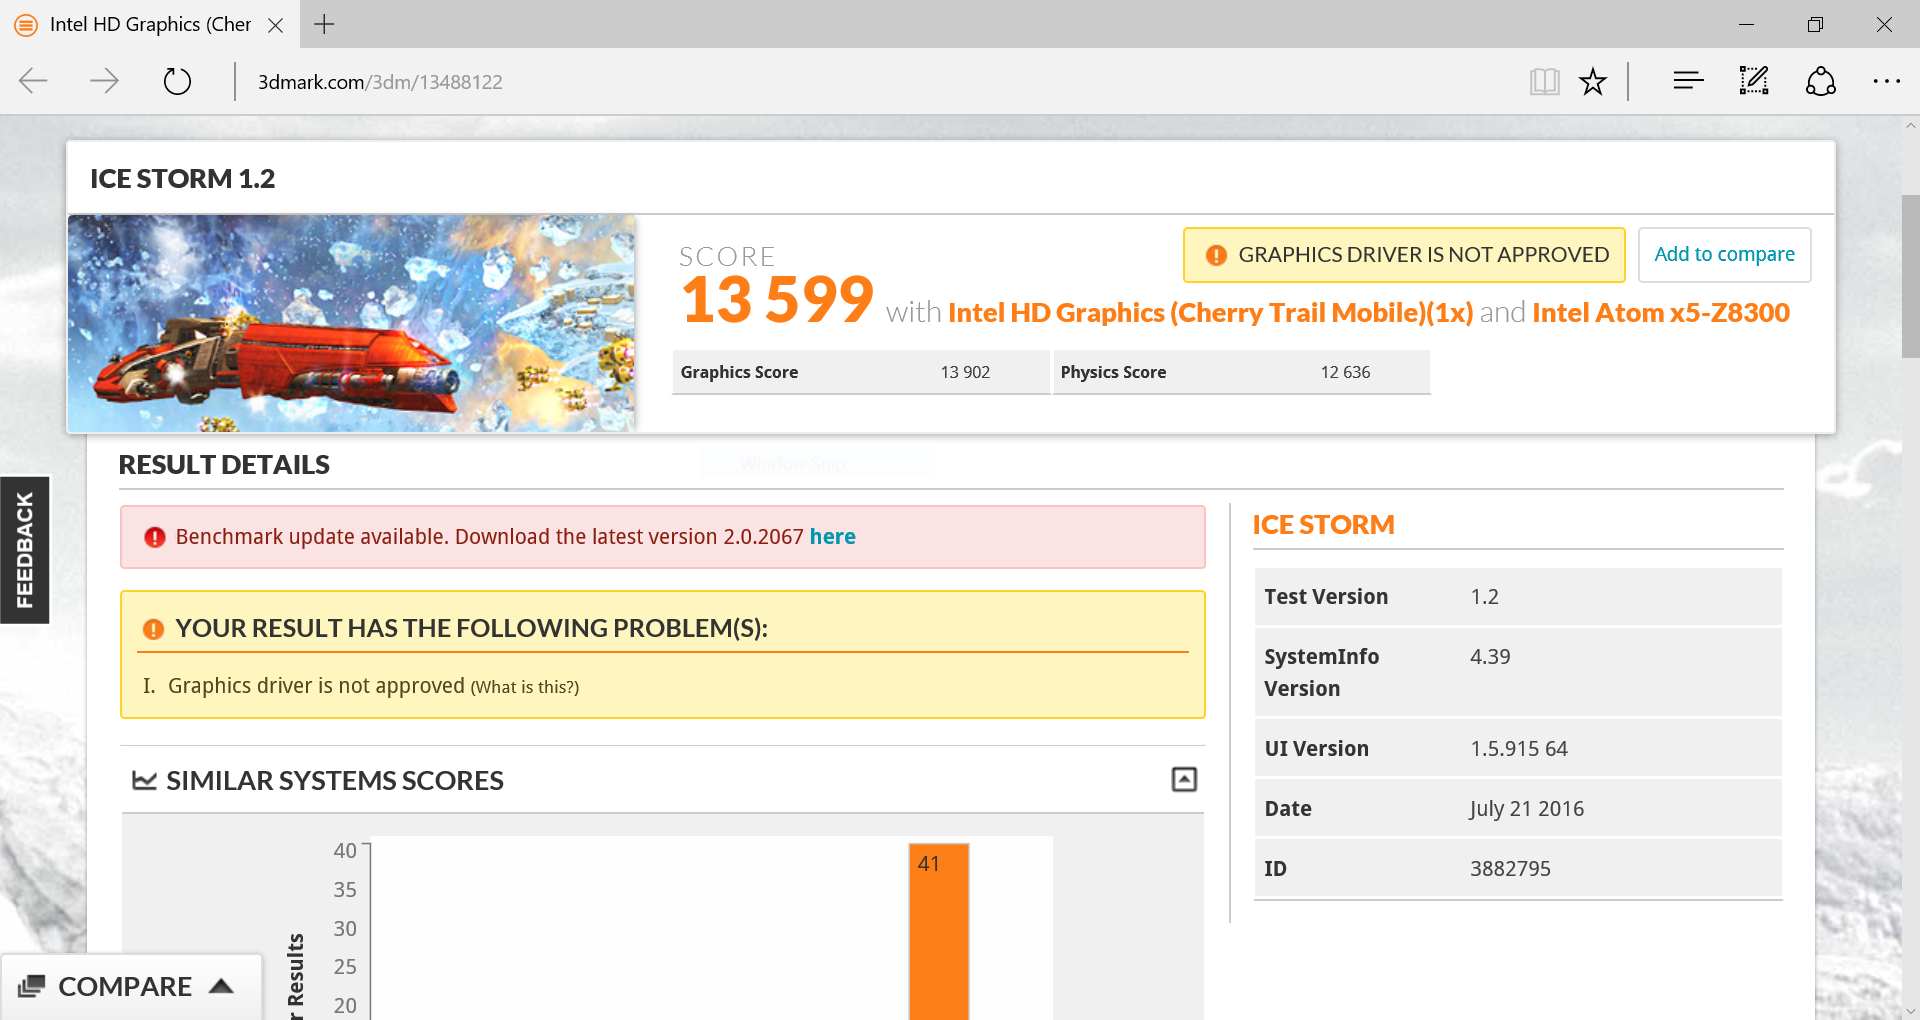Screen dimensions: 1920x1020
Task: Click the Add to compare button
Action: [1724, 254]
